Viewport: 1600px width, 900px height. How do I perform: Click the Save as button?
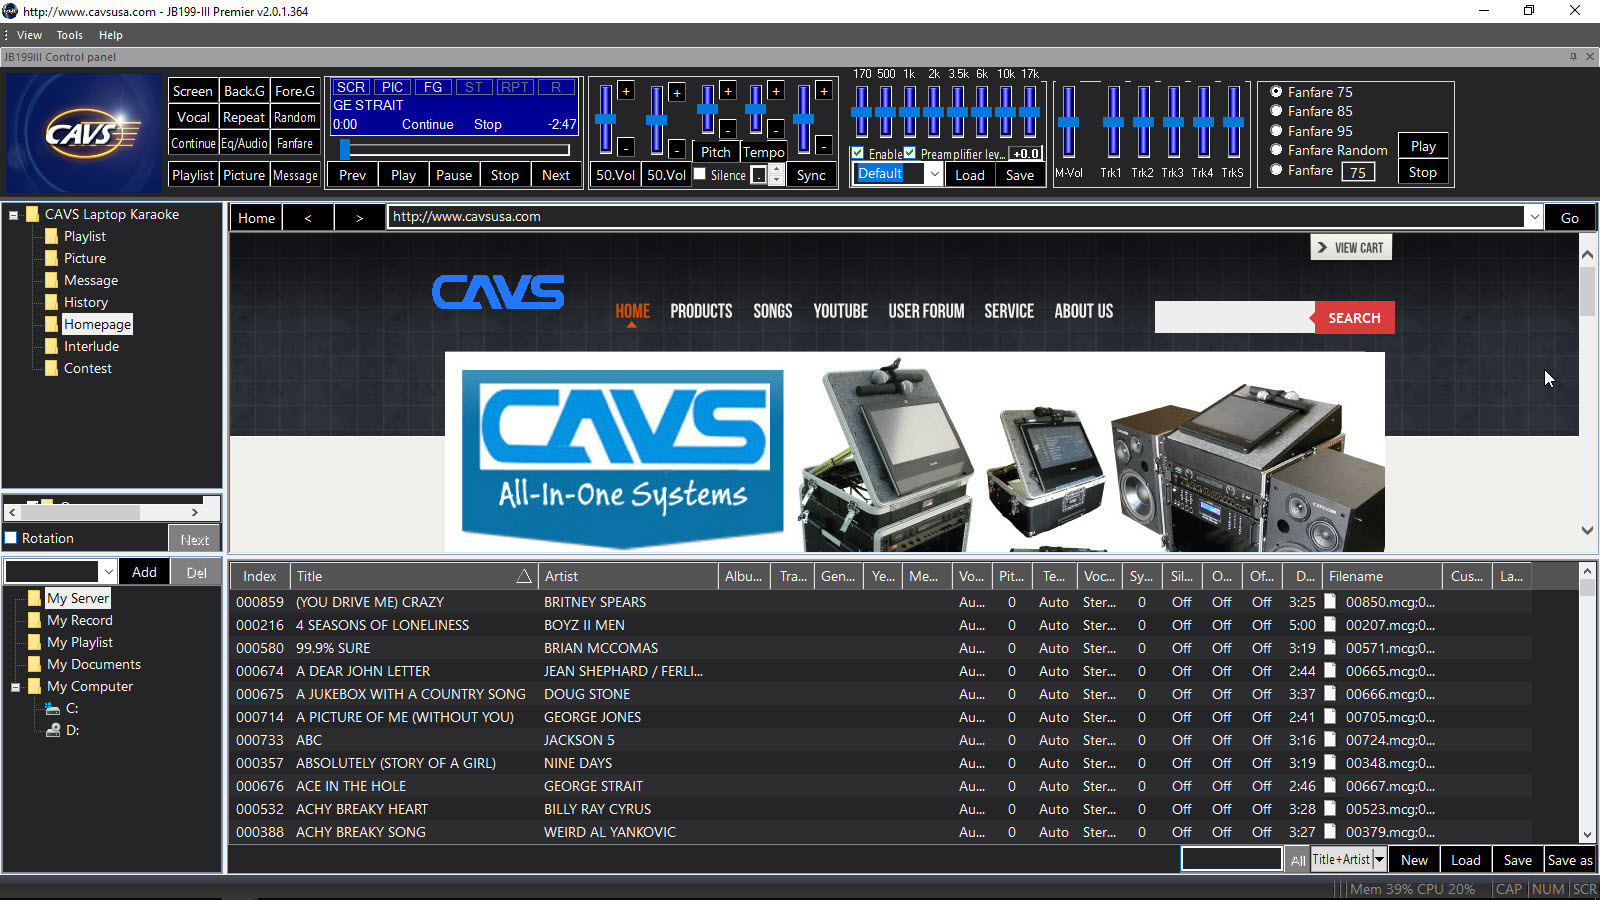(x=1570, y=860)
